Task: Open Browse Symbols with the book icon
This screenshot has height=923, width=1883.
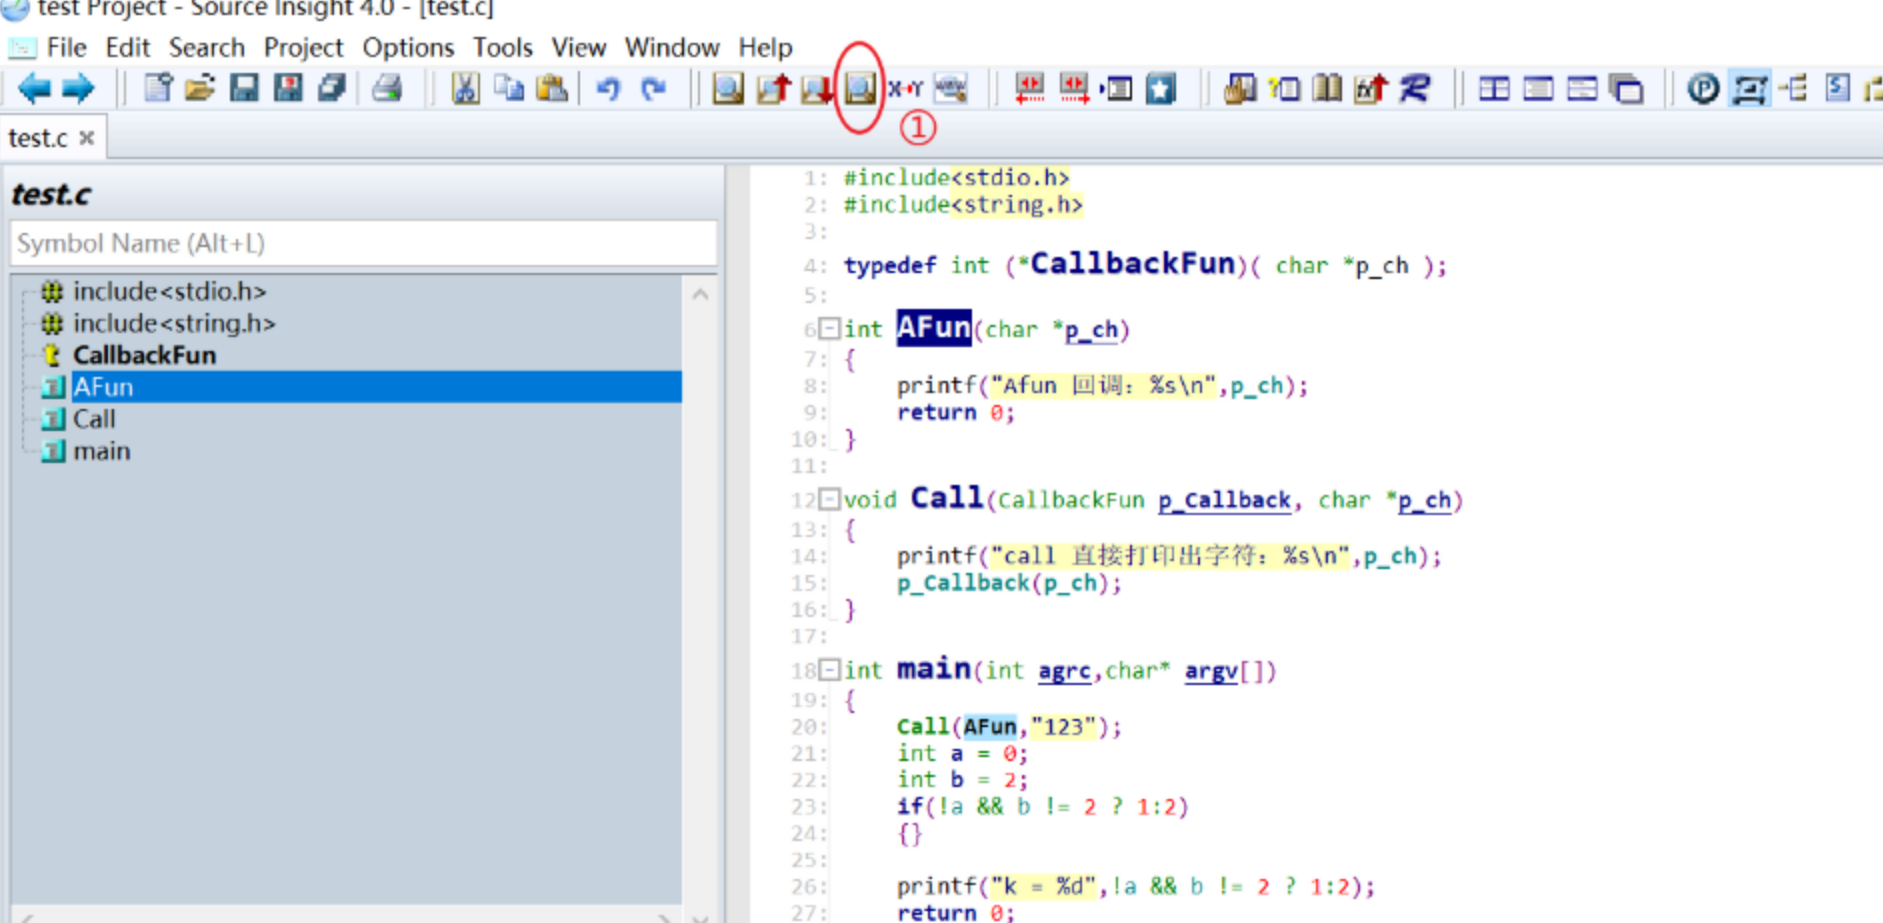Action: pyautogui.click(x=1327, y=89)
